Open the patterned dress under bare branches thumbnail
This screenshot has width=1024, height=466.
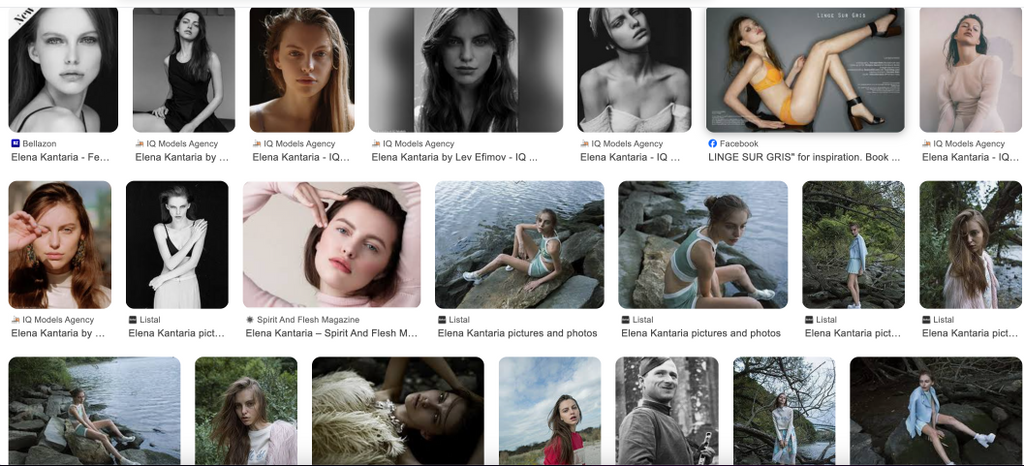(x=784, y=411)
